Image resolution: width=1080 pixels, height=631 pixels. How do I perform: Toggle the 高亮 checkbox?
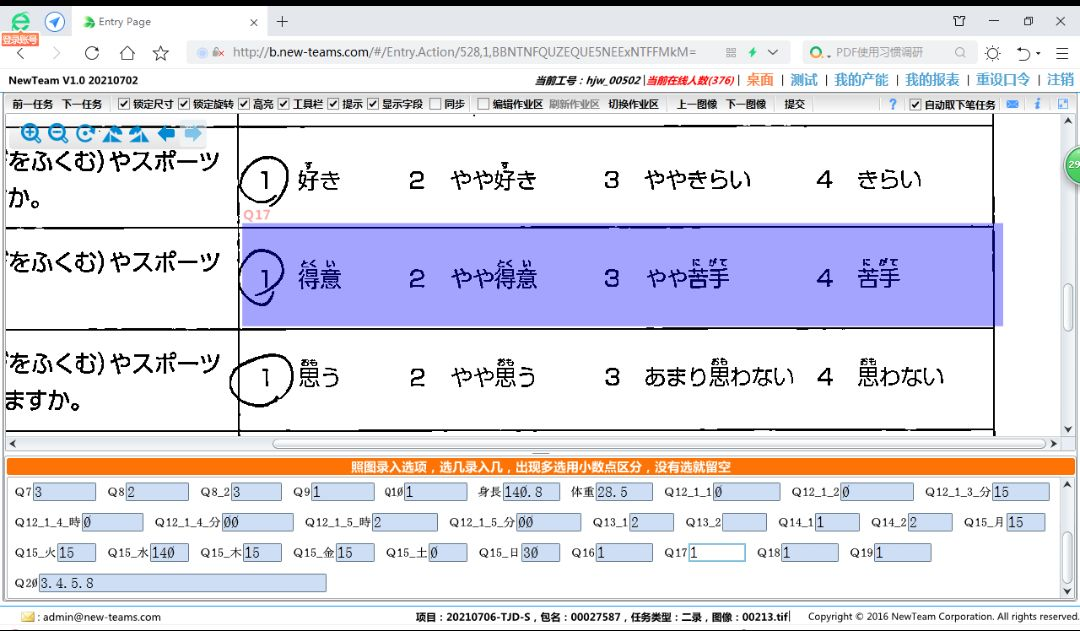click(245, 104)
